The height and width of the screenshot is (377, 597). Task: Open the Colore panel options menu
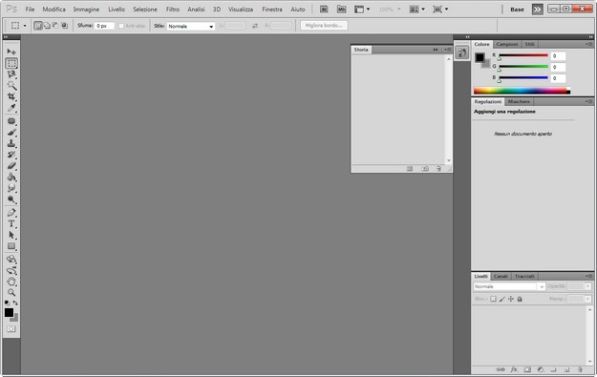589,44
